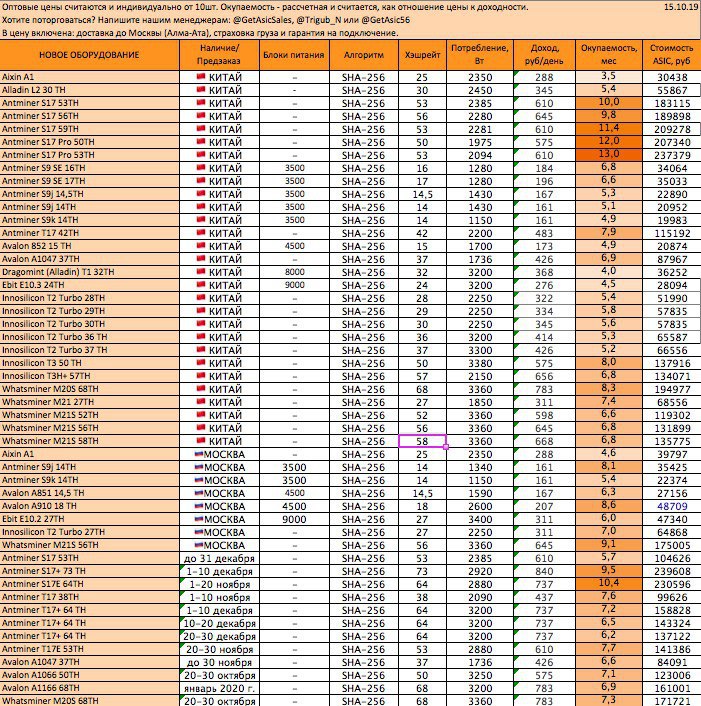Click payback cell '11,4' for Antminer S17 59TH
701x706 pixels.
[609, 129]
